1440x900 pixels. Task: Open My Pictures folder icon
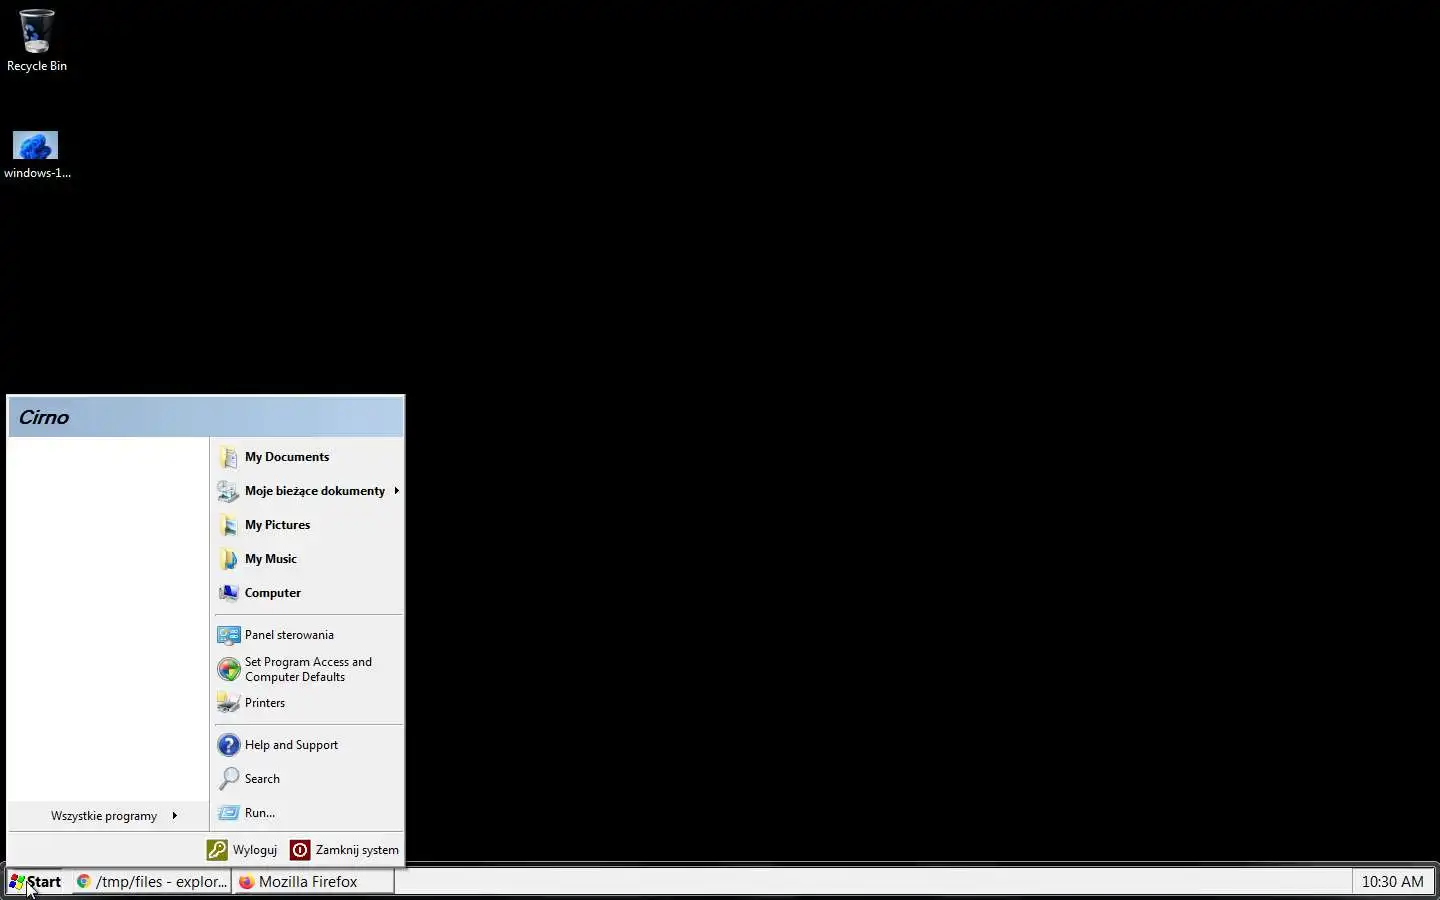(228, 525)
